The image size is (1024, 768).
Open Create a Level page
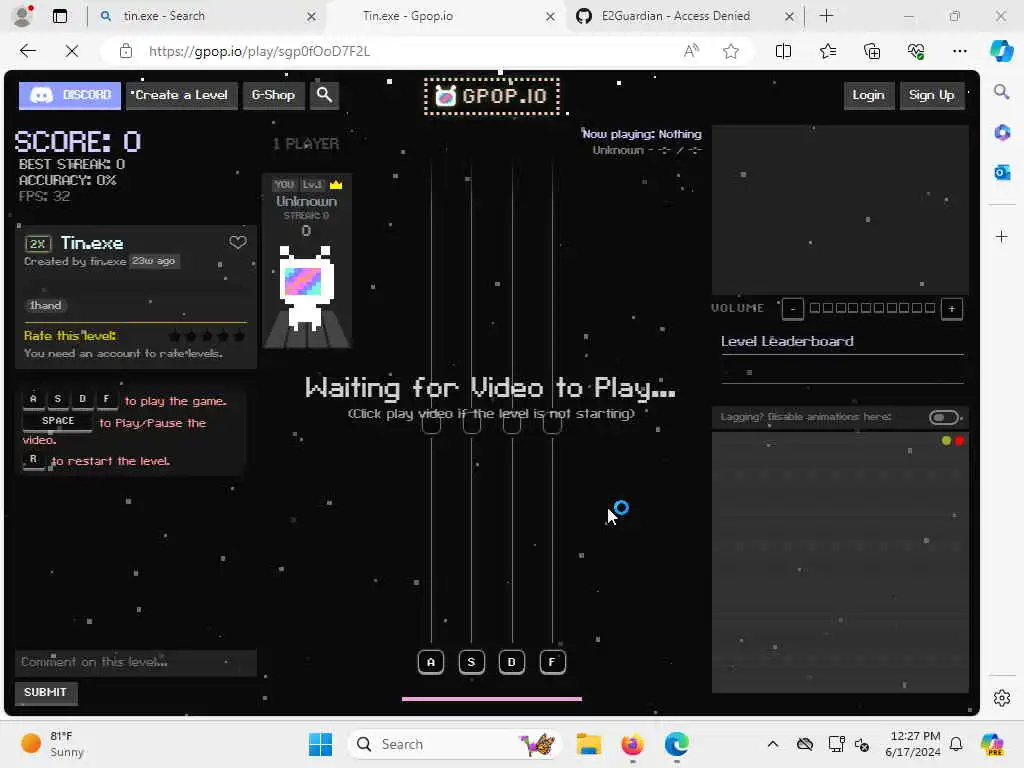pyautogui.click(x=182, y=95)
